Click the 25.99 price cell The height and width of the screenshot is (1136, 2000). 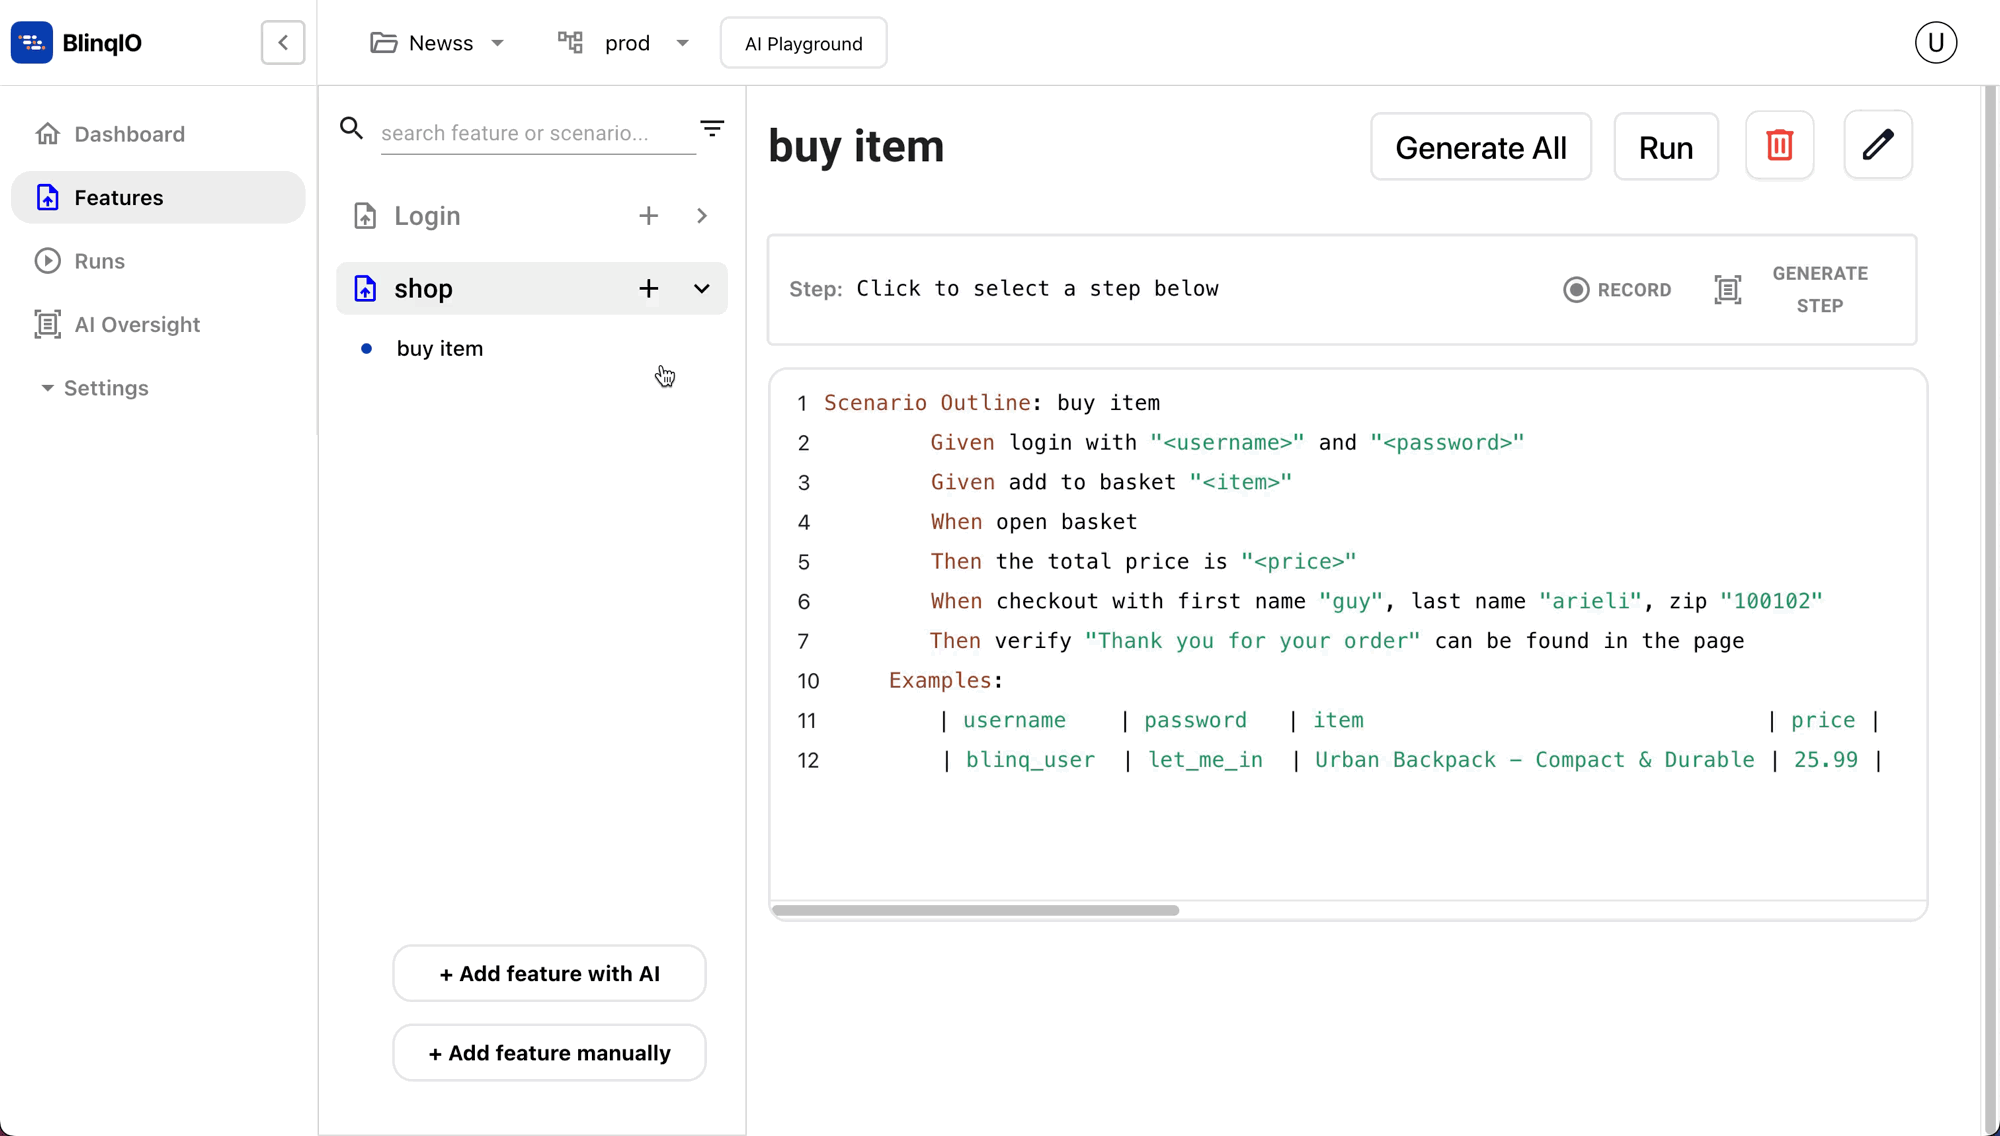pos(1826,760)
